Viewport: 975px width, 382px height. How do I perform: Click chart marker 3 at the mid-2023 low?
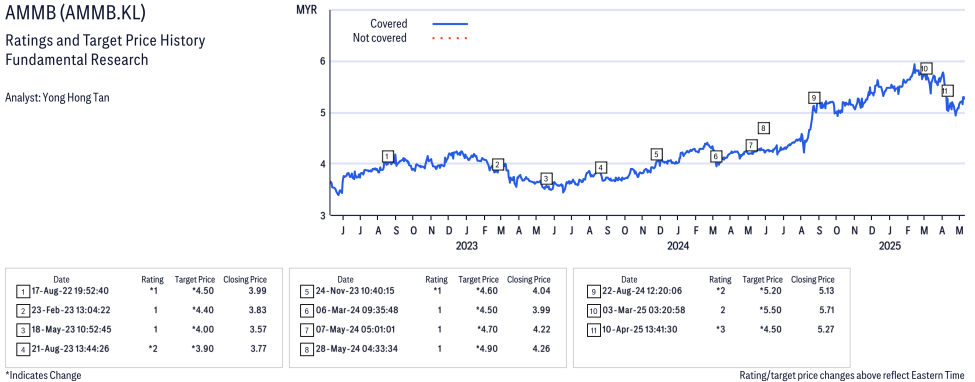[546, 179]
